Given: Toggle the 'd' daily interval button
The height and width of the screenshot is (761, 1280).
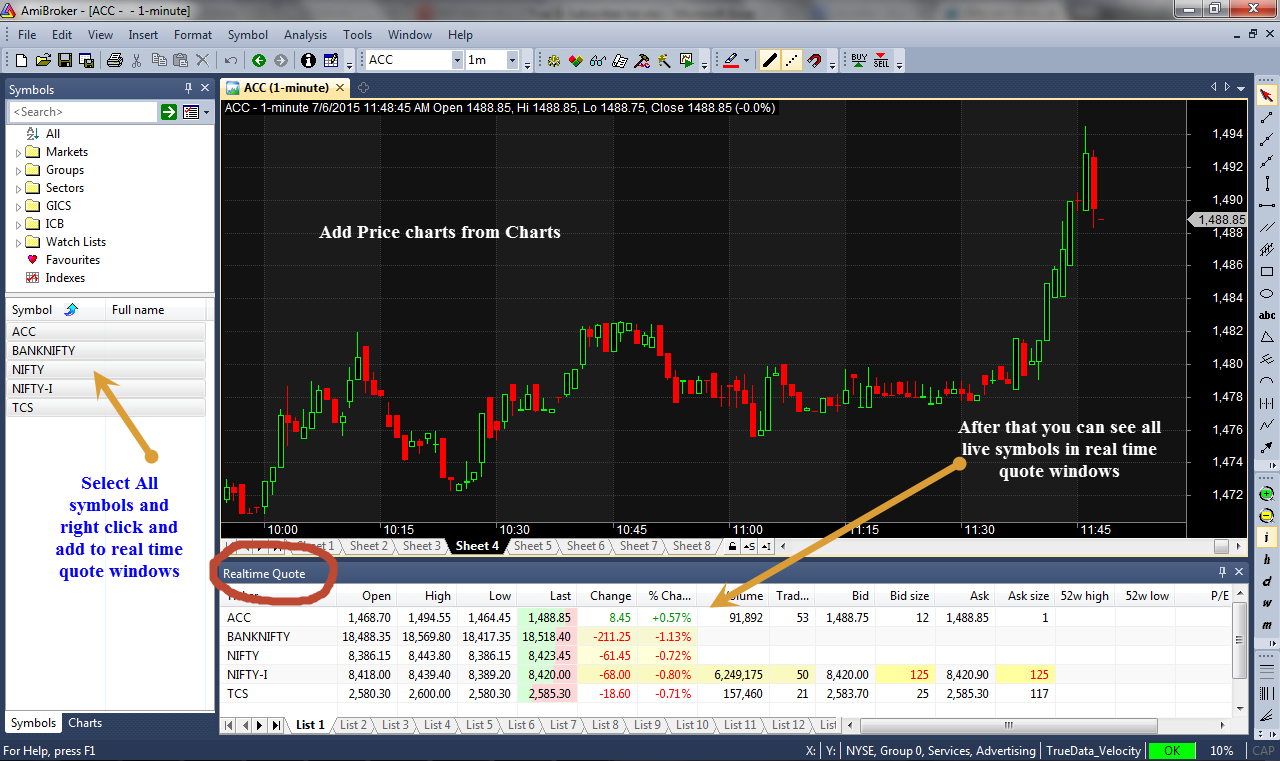Looking at the screenshot, I should 1267,581.
